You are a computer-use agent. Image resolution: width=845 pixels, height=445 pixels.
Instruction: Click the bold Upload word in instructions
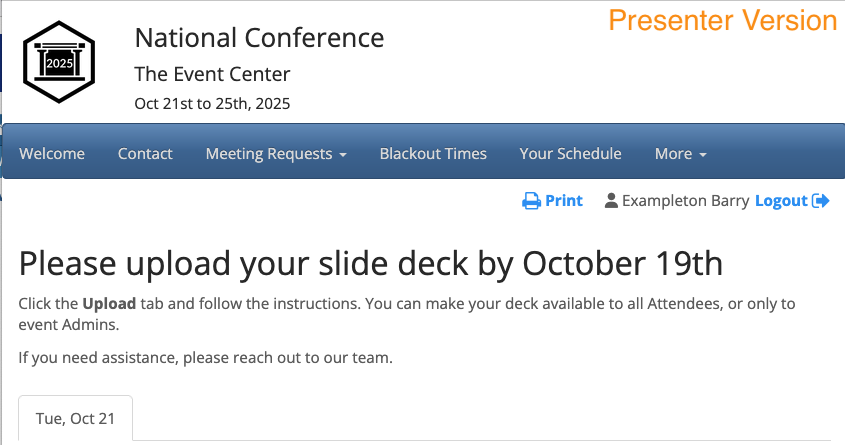click(102, 304)
